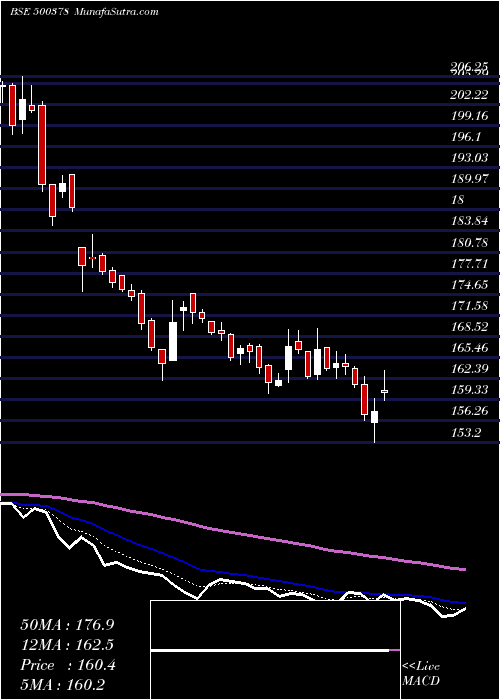Select the 156.26 price label
The height and width of the screenshot is (700, 500).
point(471,411)
